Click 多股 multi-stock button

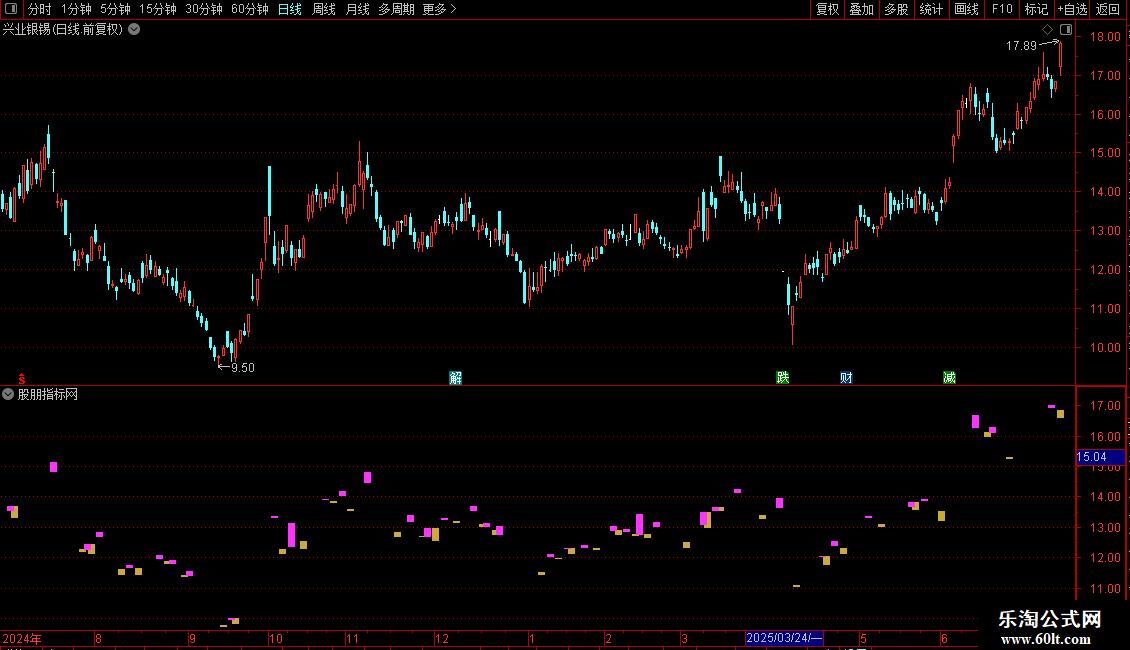(896, 9)
